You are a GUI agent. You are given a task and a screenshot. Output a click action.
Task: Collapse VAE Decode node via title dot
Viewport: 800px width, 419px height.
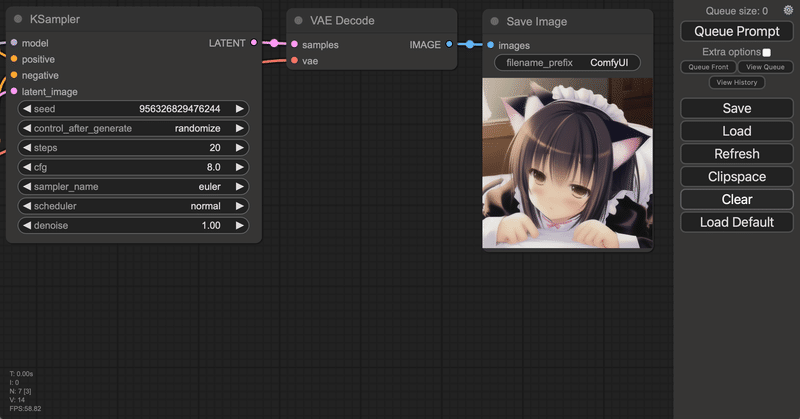298,20
